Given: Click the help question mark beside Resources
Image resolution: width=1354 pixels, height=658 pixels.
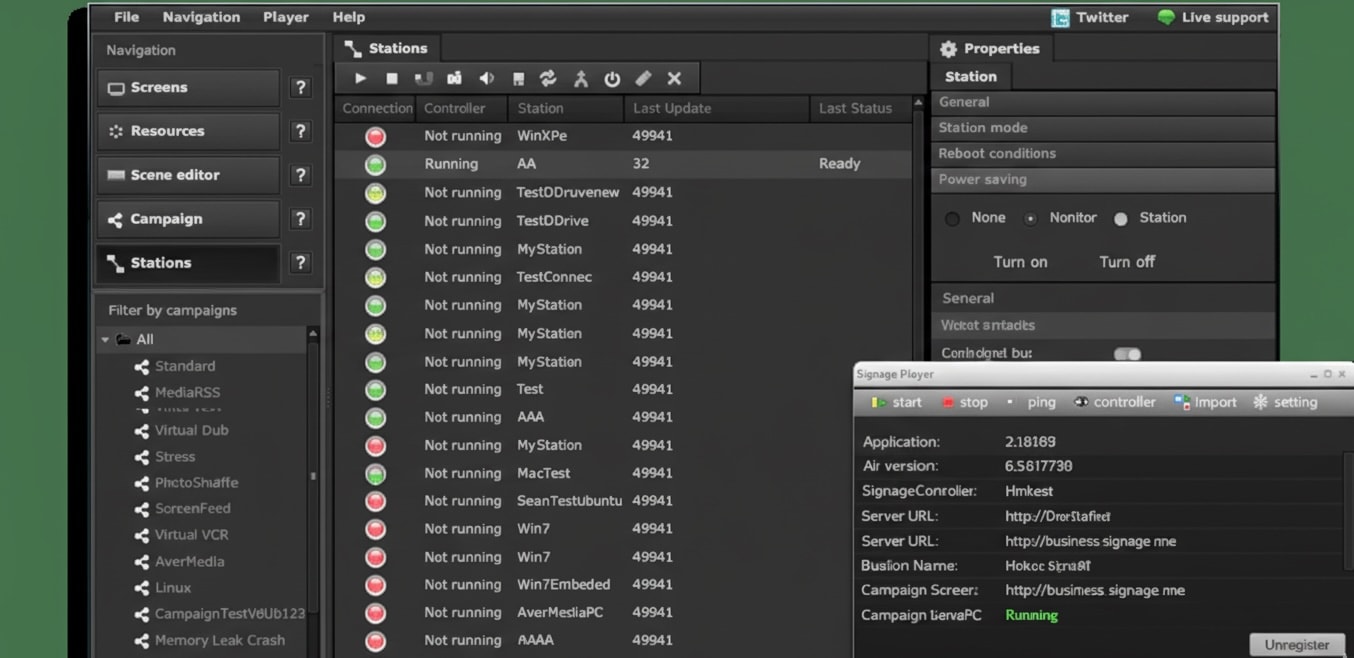Looking at the screenshot, I should tap(300, 131).
